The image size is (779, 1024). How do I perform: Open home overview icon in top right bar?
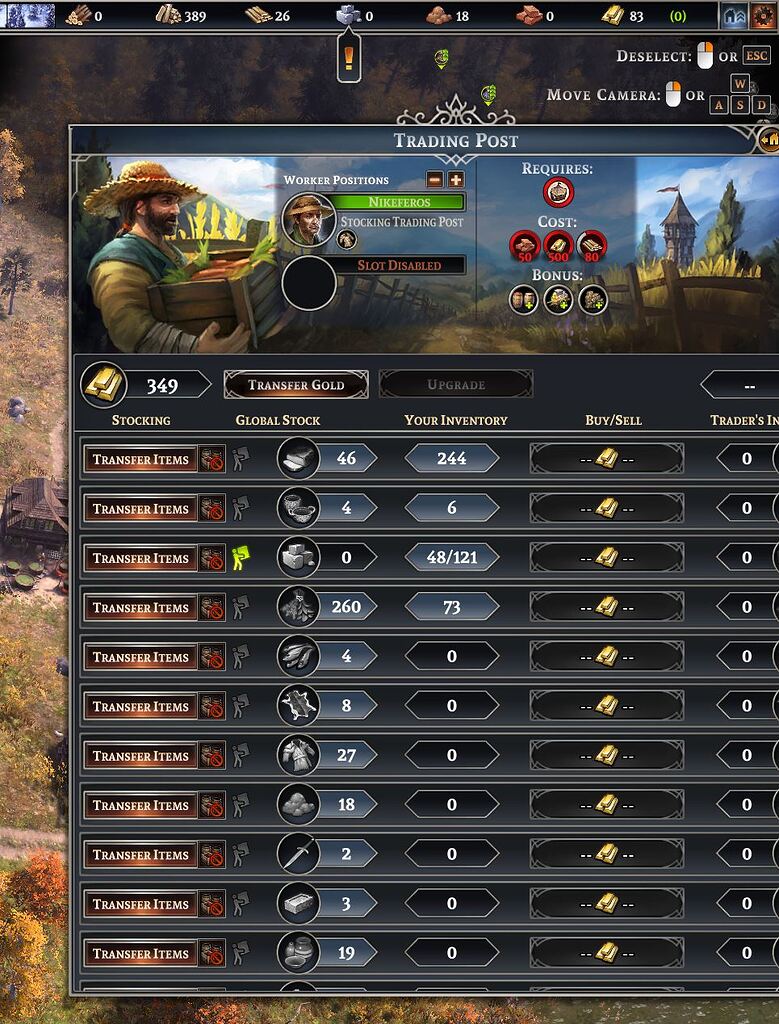(734, 16)
